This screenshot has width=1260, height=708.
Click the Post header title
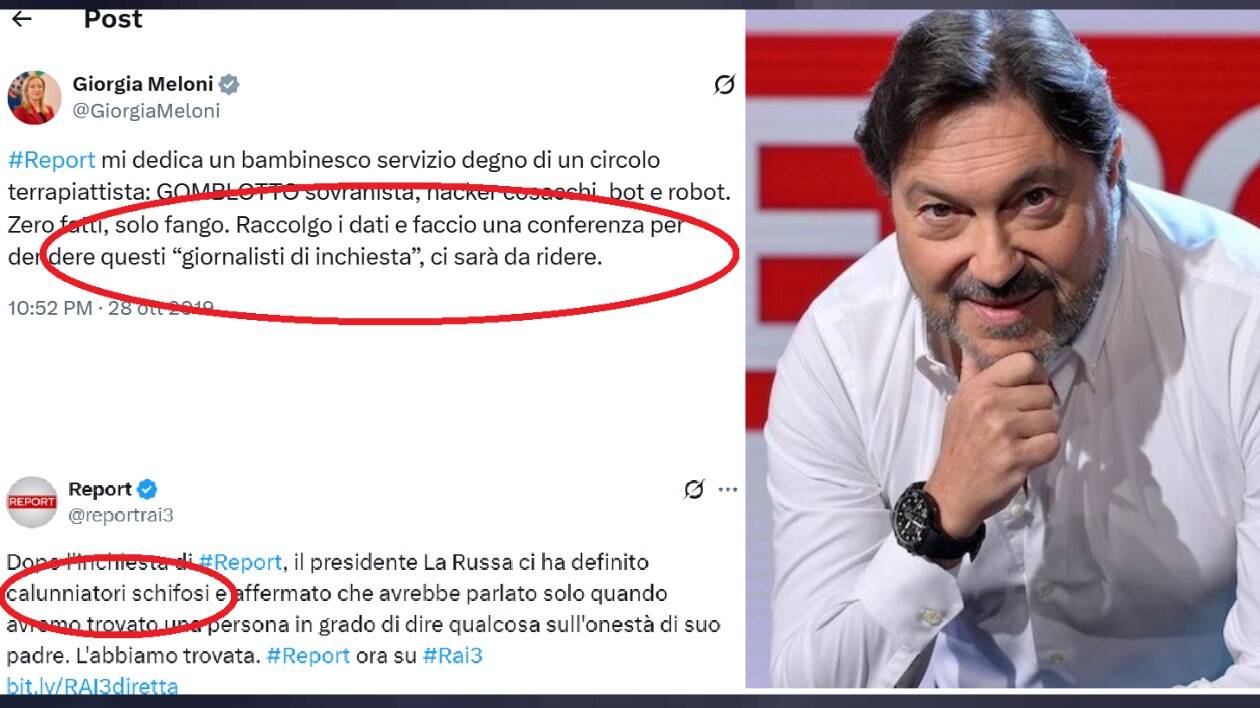click(x=113, y=18)
